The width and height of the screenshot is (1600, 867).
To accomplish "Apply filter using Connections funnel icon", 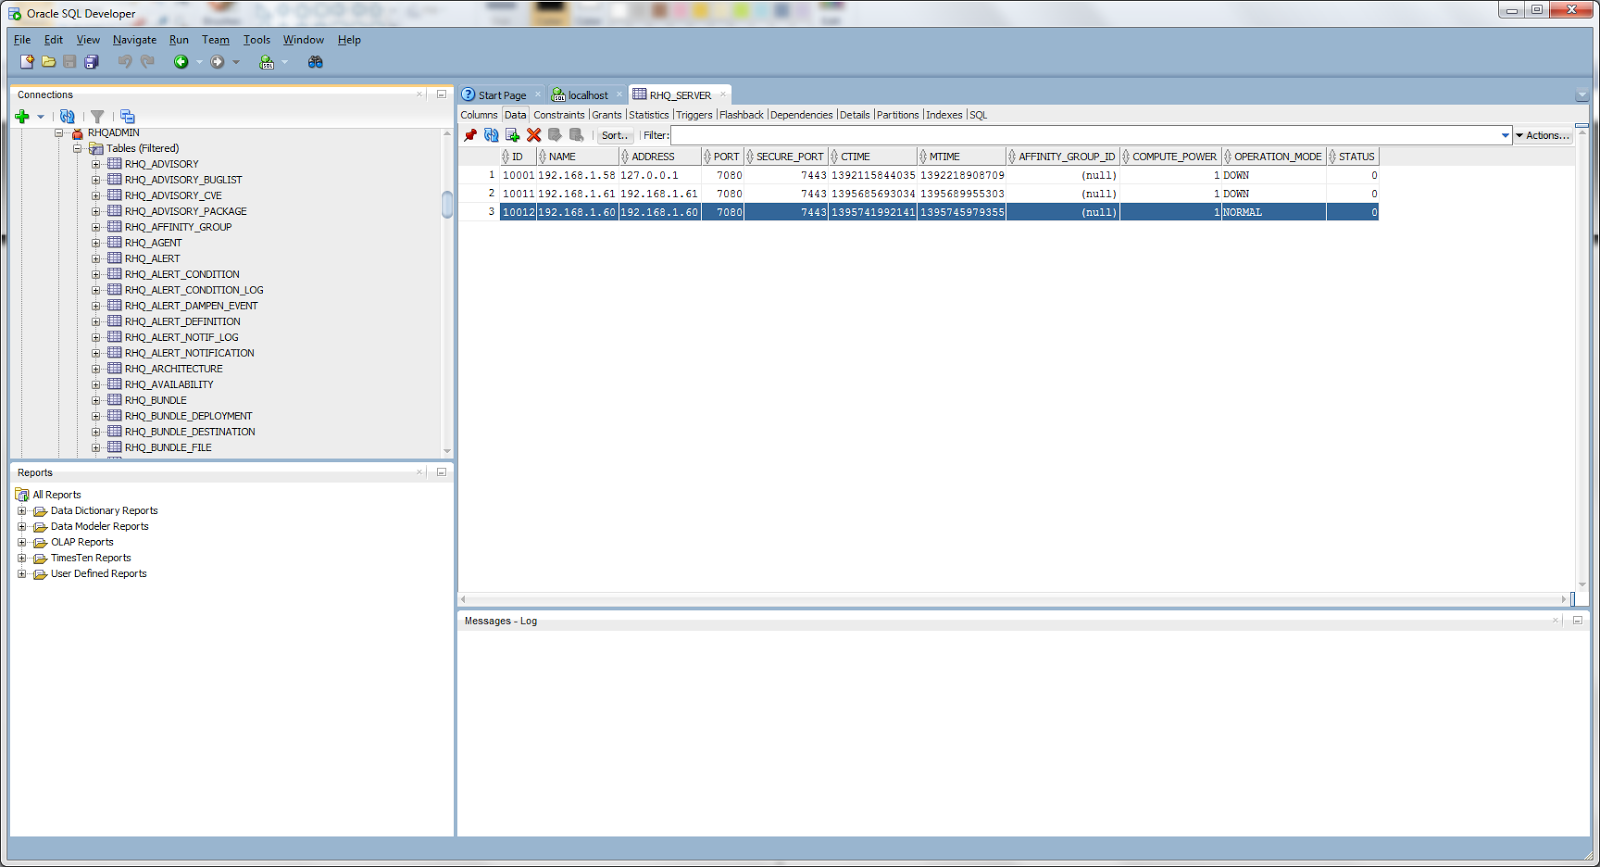I will tap(97, 116).
